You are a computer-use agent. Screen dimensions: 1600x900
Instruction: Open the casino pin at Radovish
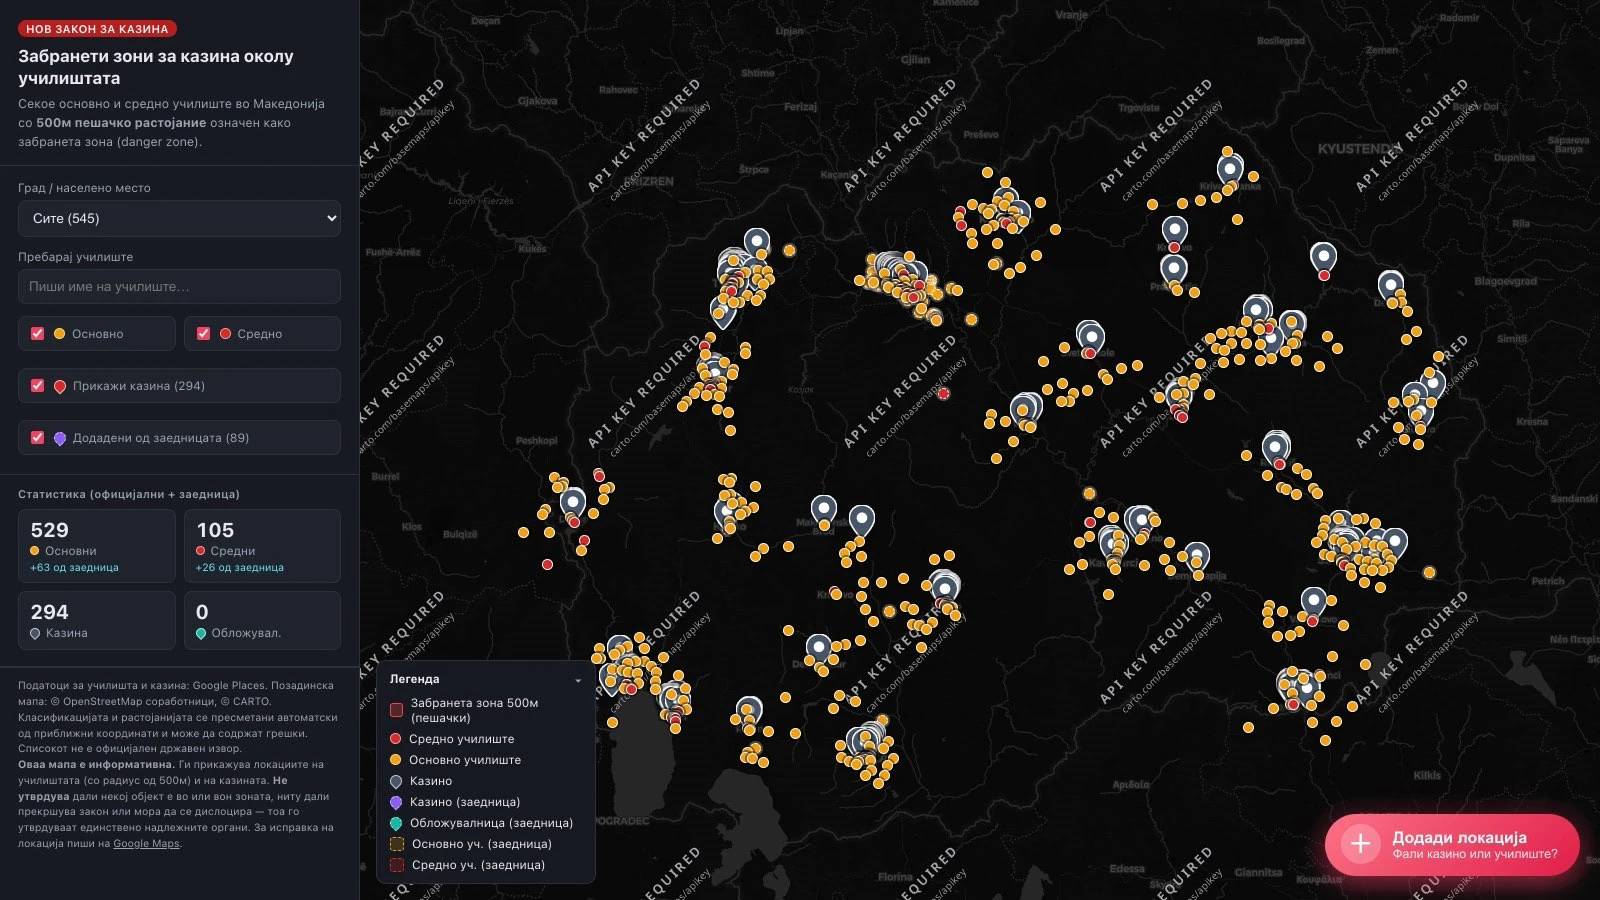[x=1275, y=447]
